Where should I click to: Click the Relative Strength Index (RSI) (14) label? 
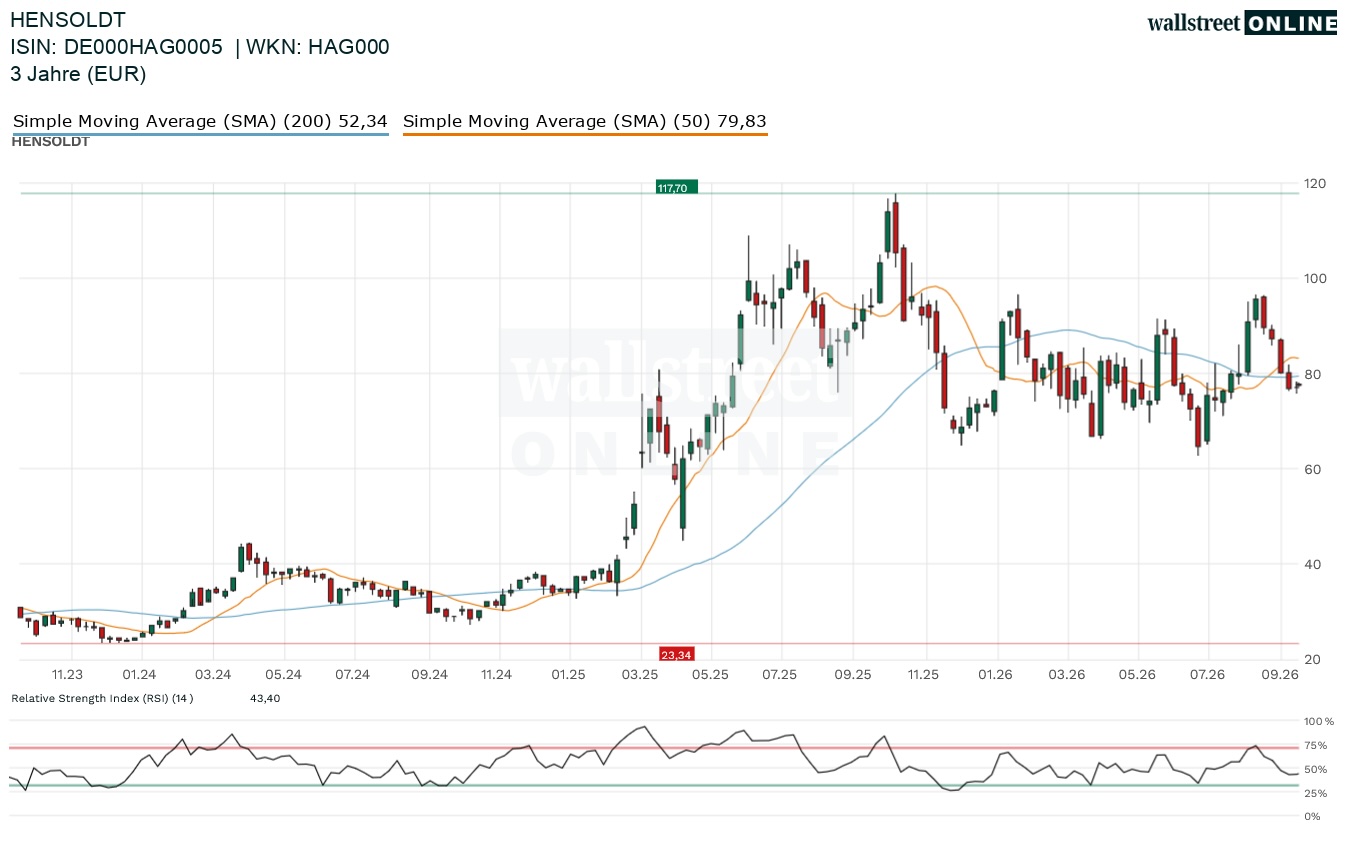(102, 698)
